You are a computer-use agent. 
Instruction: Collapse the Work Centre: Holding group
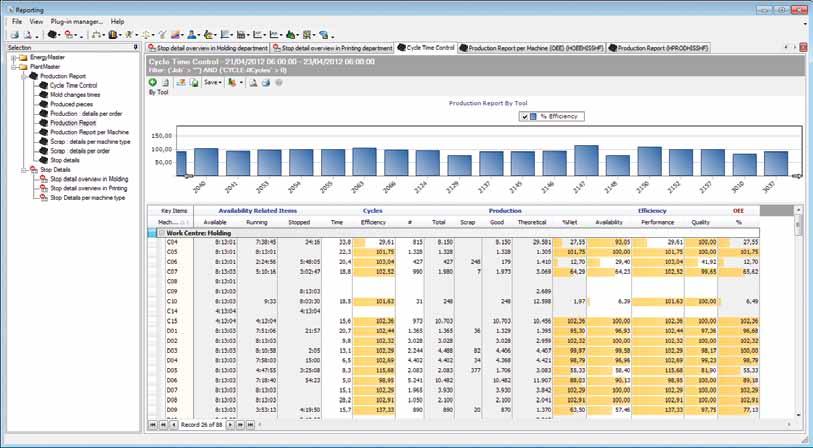(161, 233)
